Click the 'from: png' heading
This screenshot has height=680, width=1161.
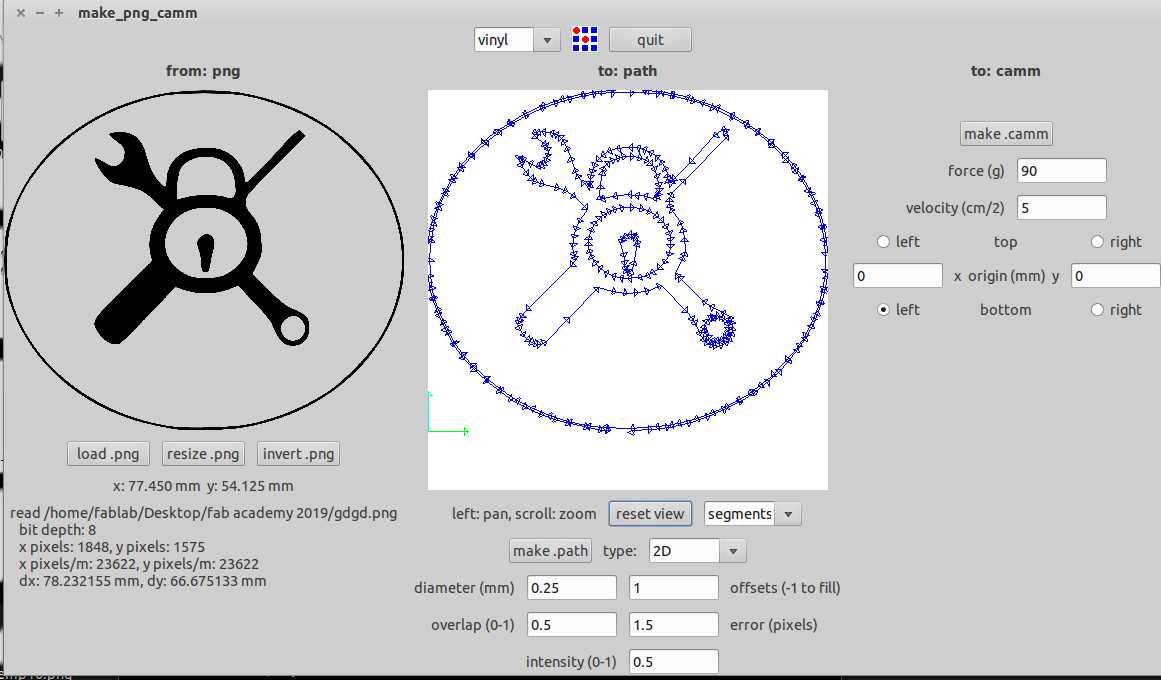203,71
